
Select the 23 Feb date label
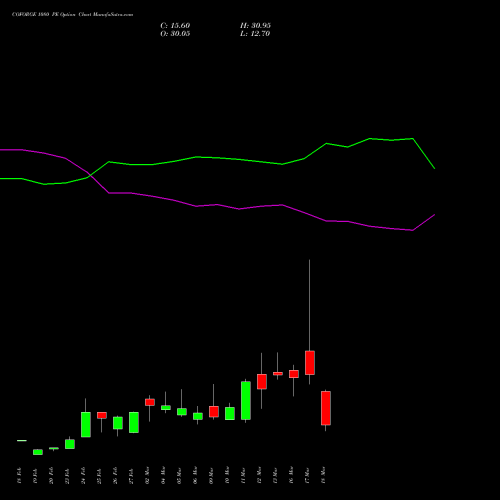(67, 476)
